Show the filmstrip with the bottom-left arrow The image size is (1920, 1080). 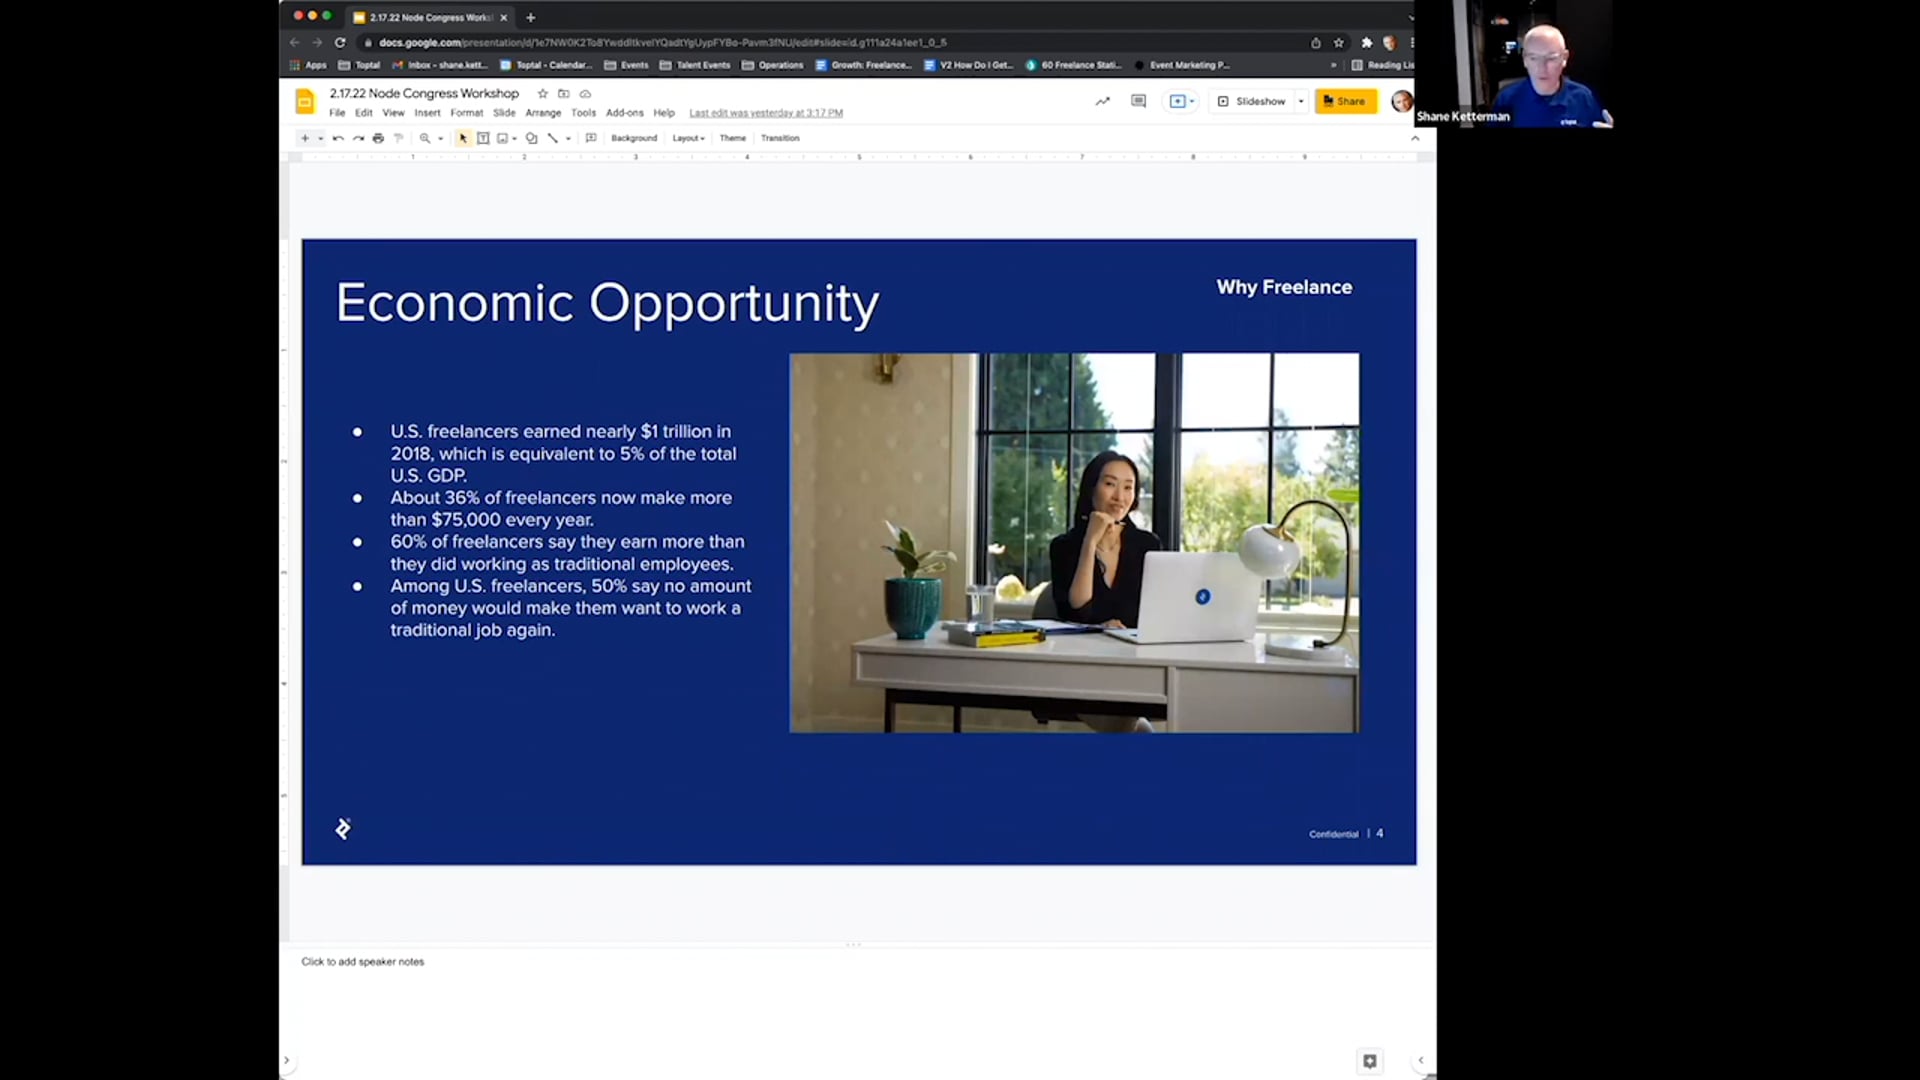287,1060
